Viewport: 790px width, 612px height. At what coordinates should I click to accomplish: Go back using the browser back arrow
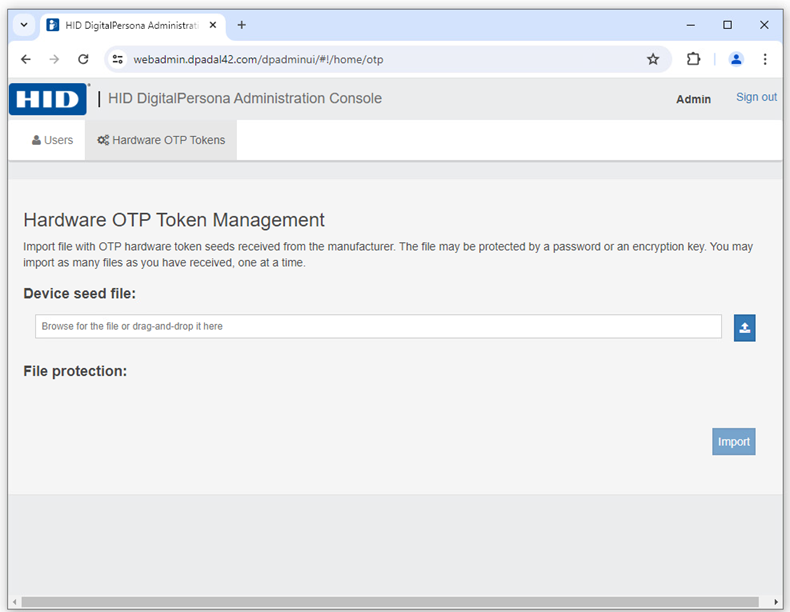click(26, 59)
